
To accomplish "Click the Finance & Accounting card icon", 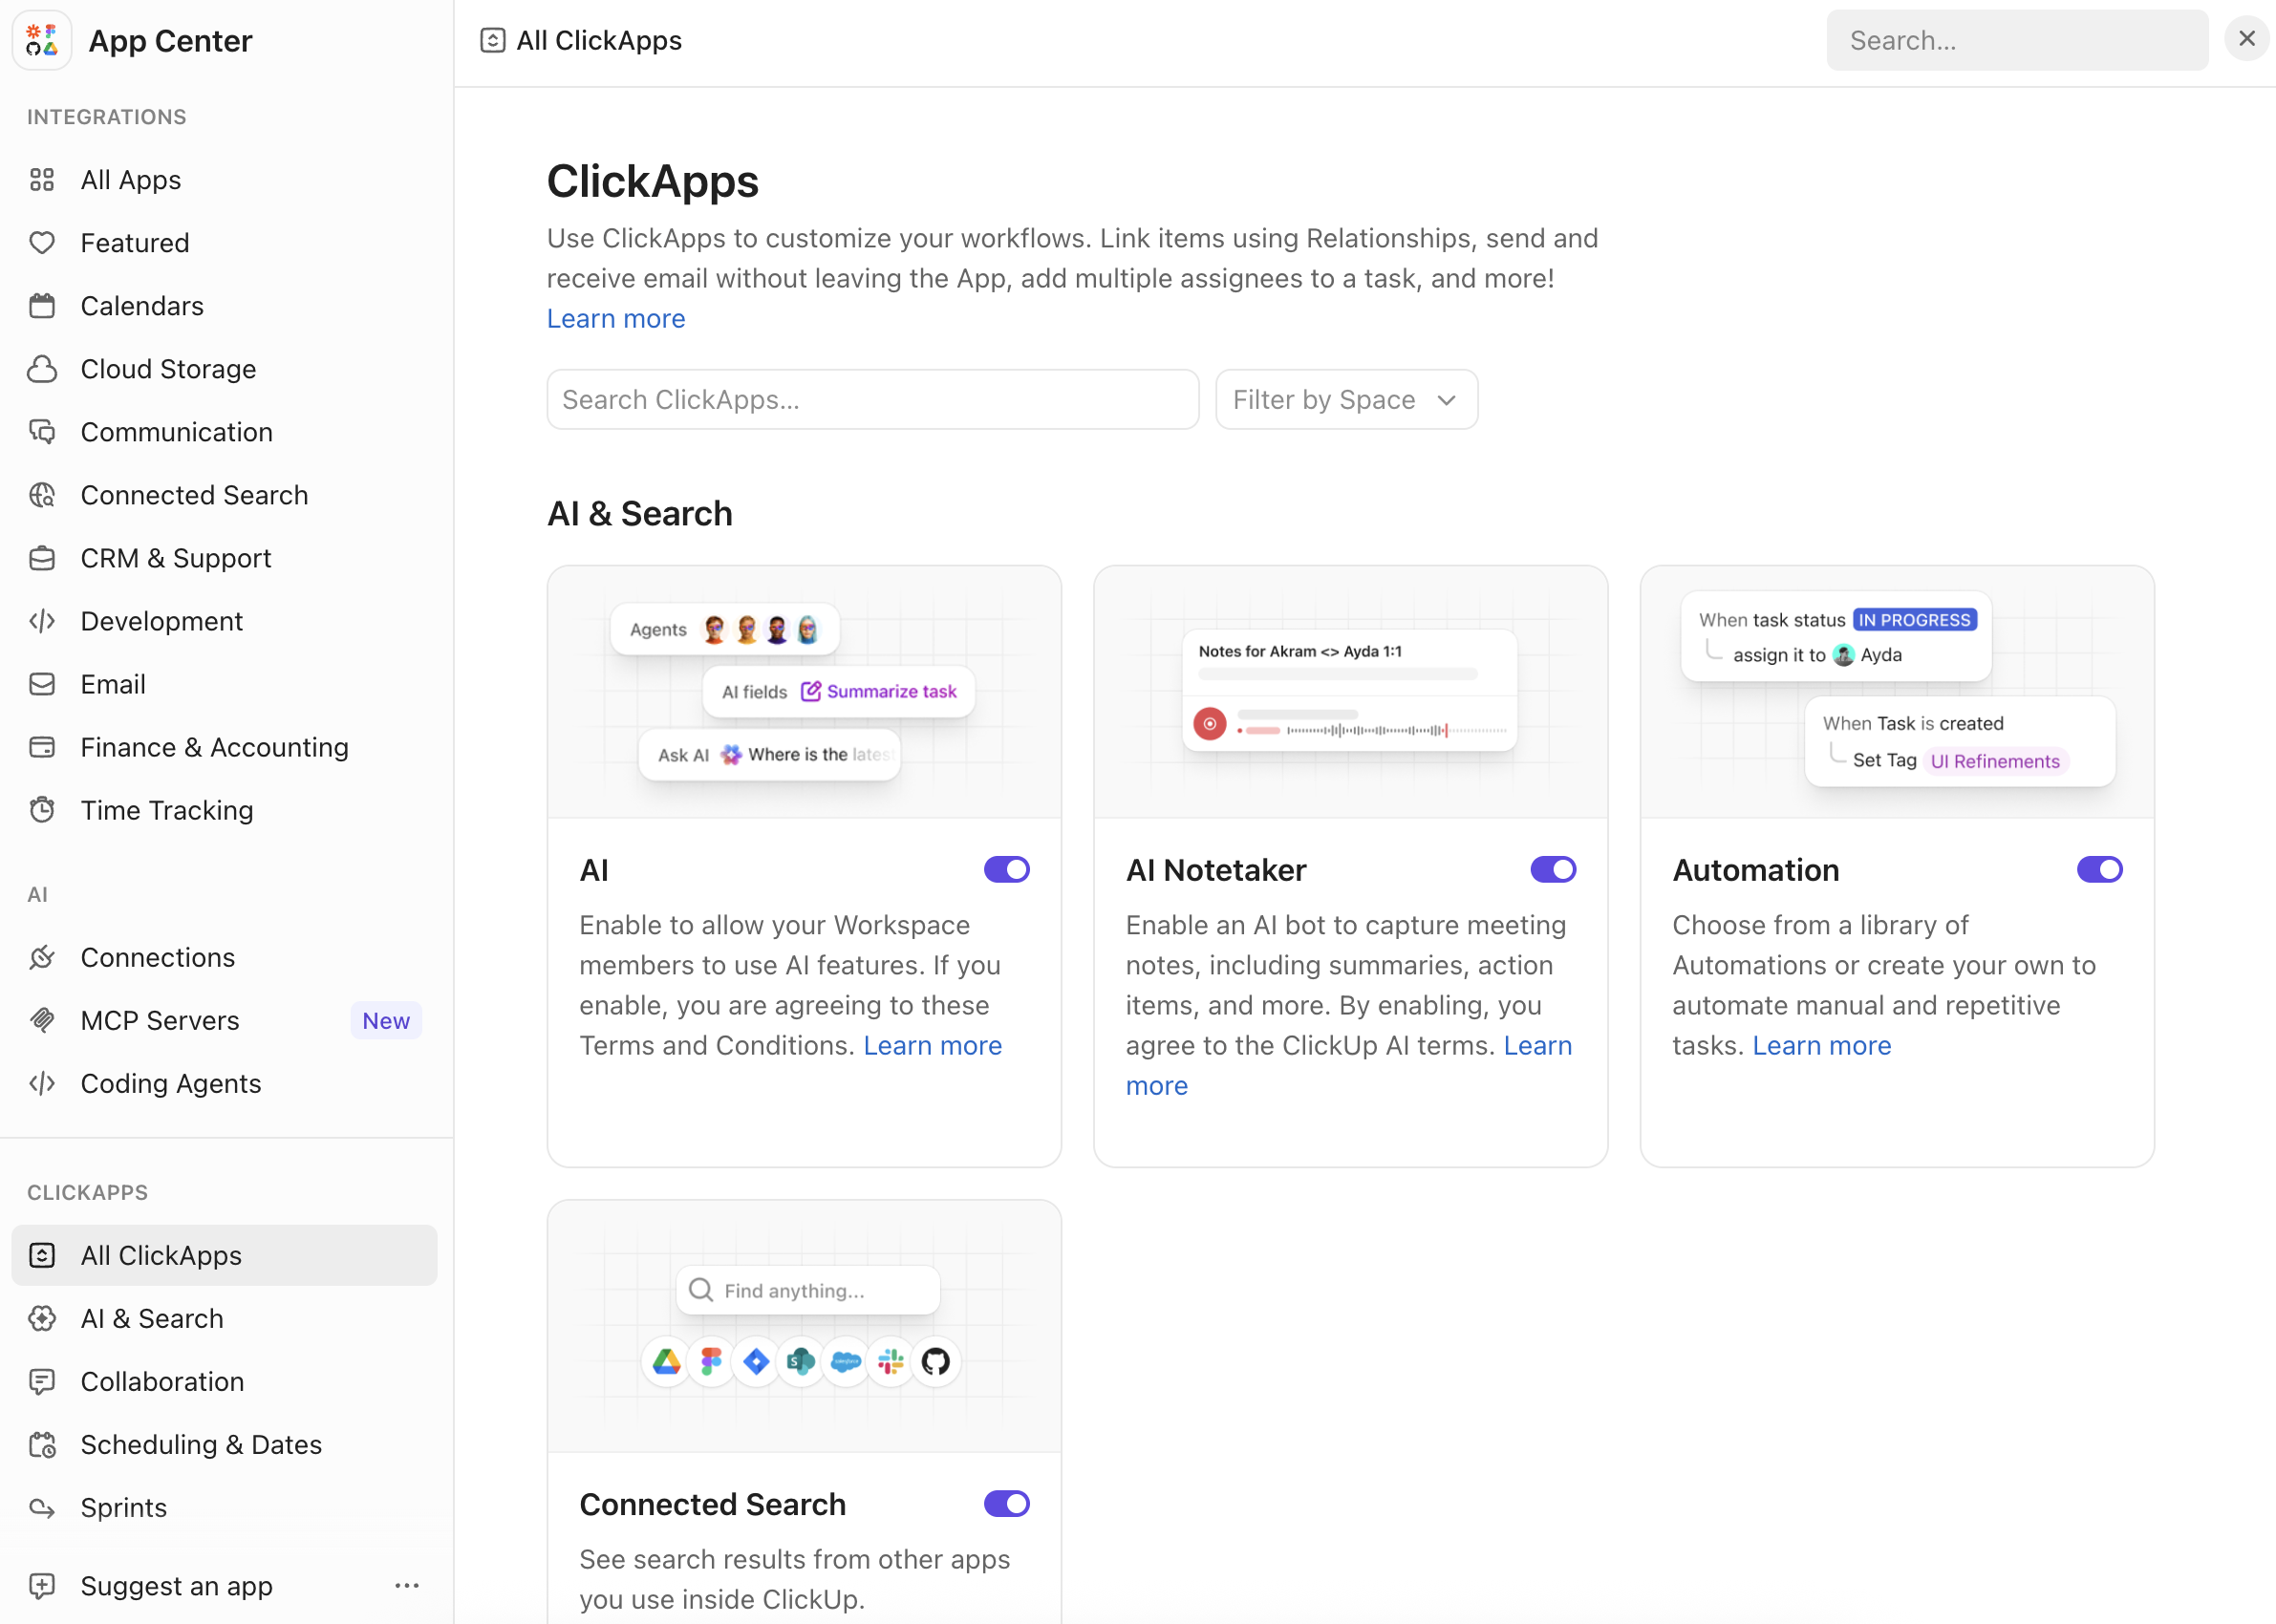I will [42, 747].
